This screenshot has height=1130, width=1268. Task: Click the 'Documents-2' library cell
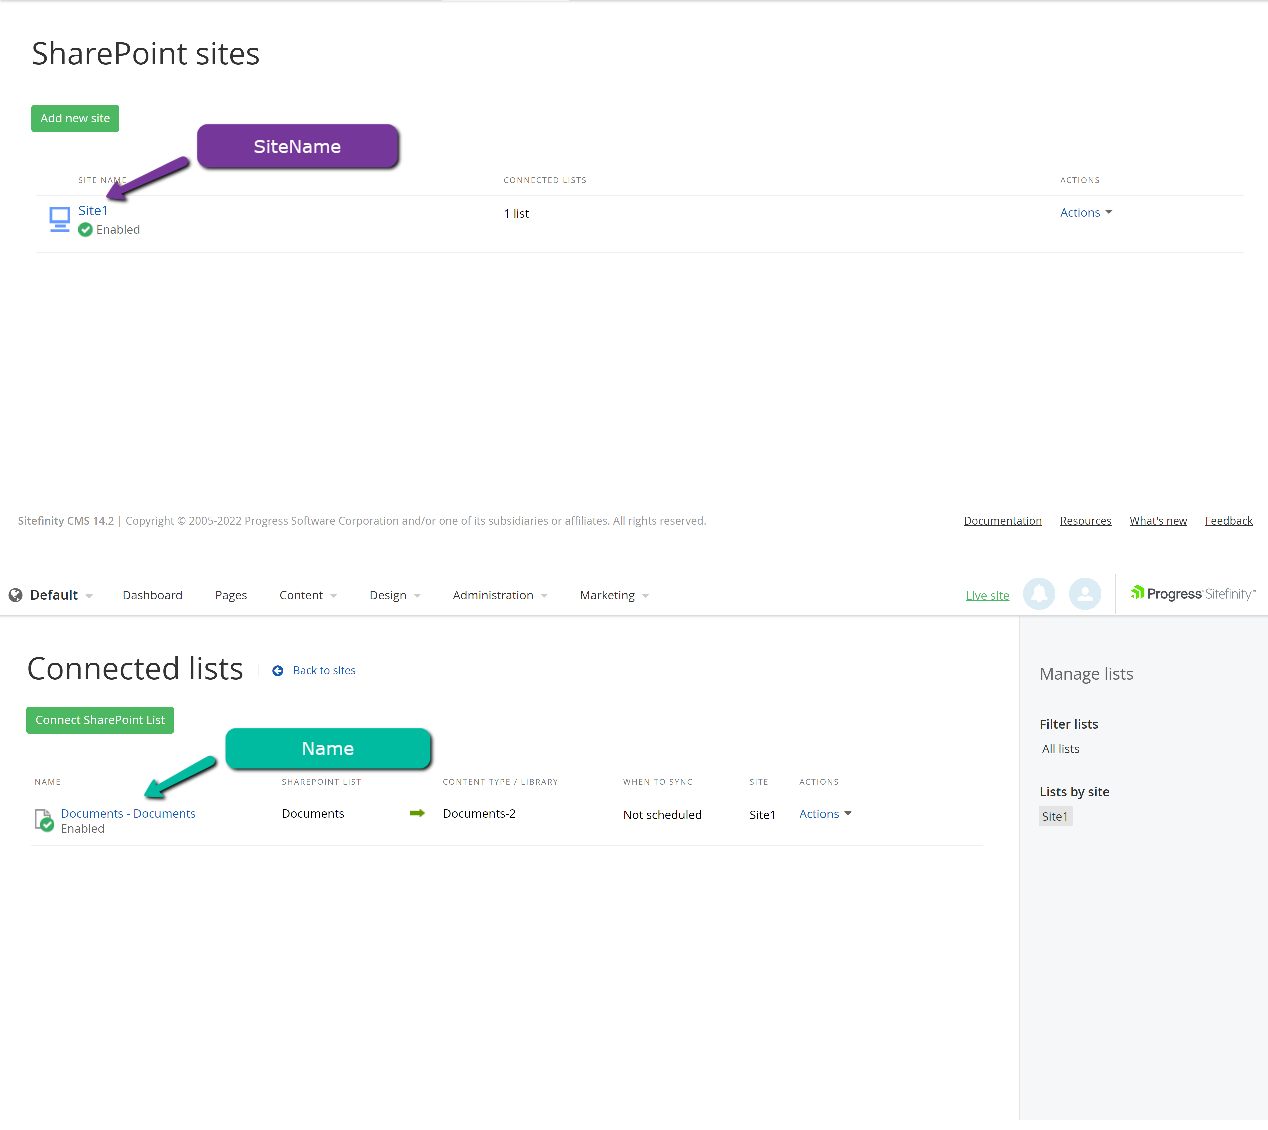point(479,814)
